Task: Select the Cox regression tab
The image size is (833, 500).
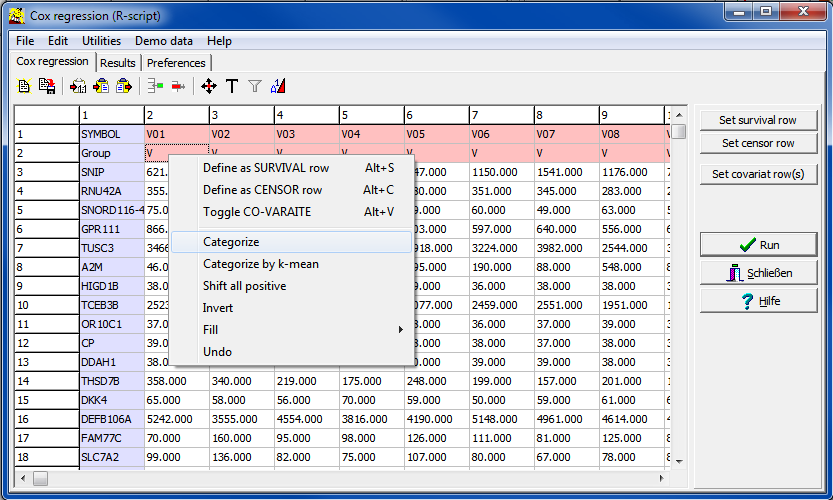Action: [x=53, y=61]
